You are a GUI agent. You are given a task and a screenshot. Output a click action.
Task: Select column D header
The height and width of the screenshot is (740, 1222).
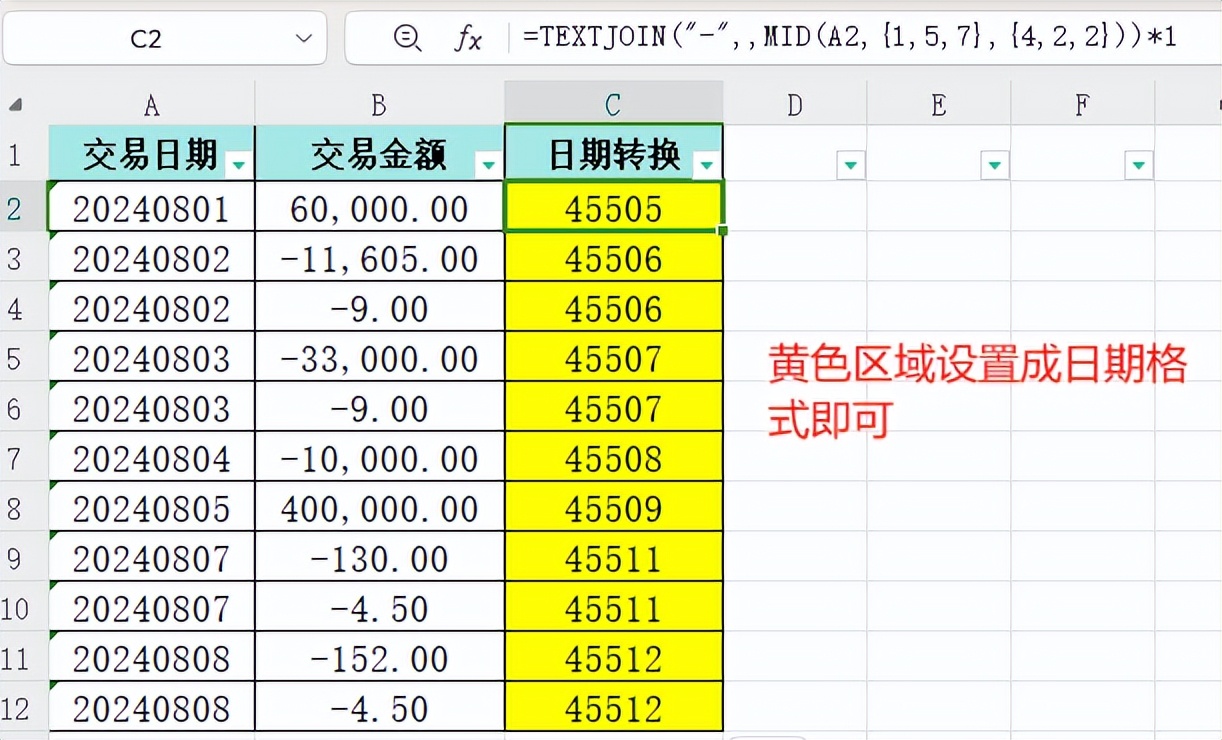point(795,104)
